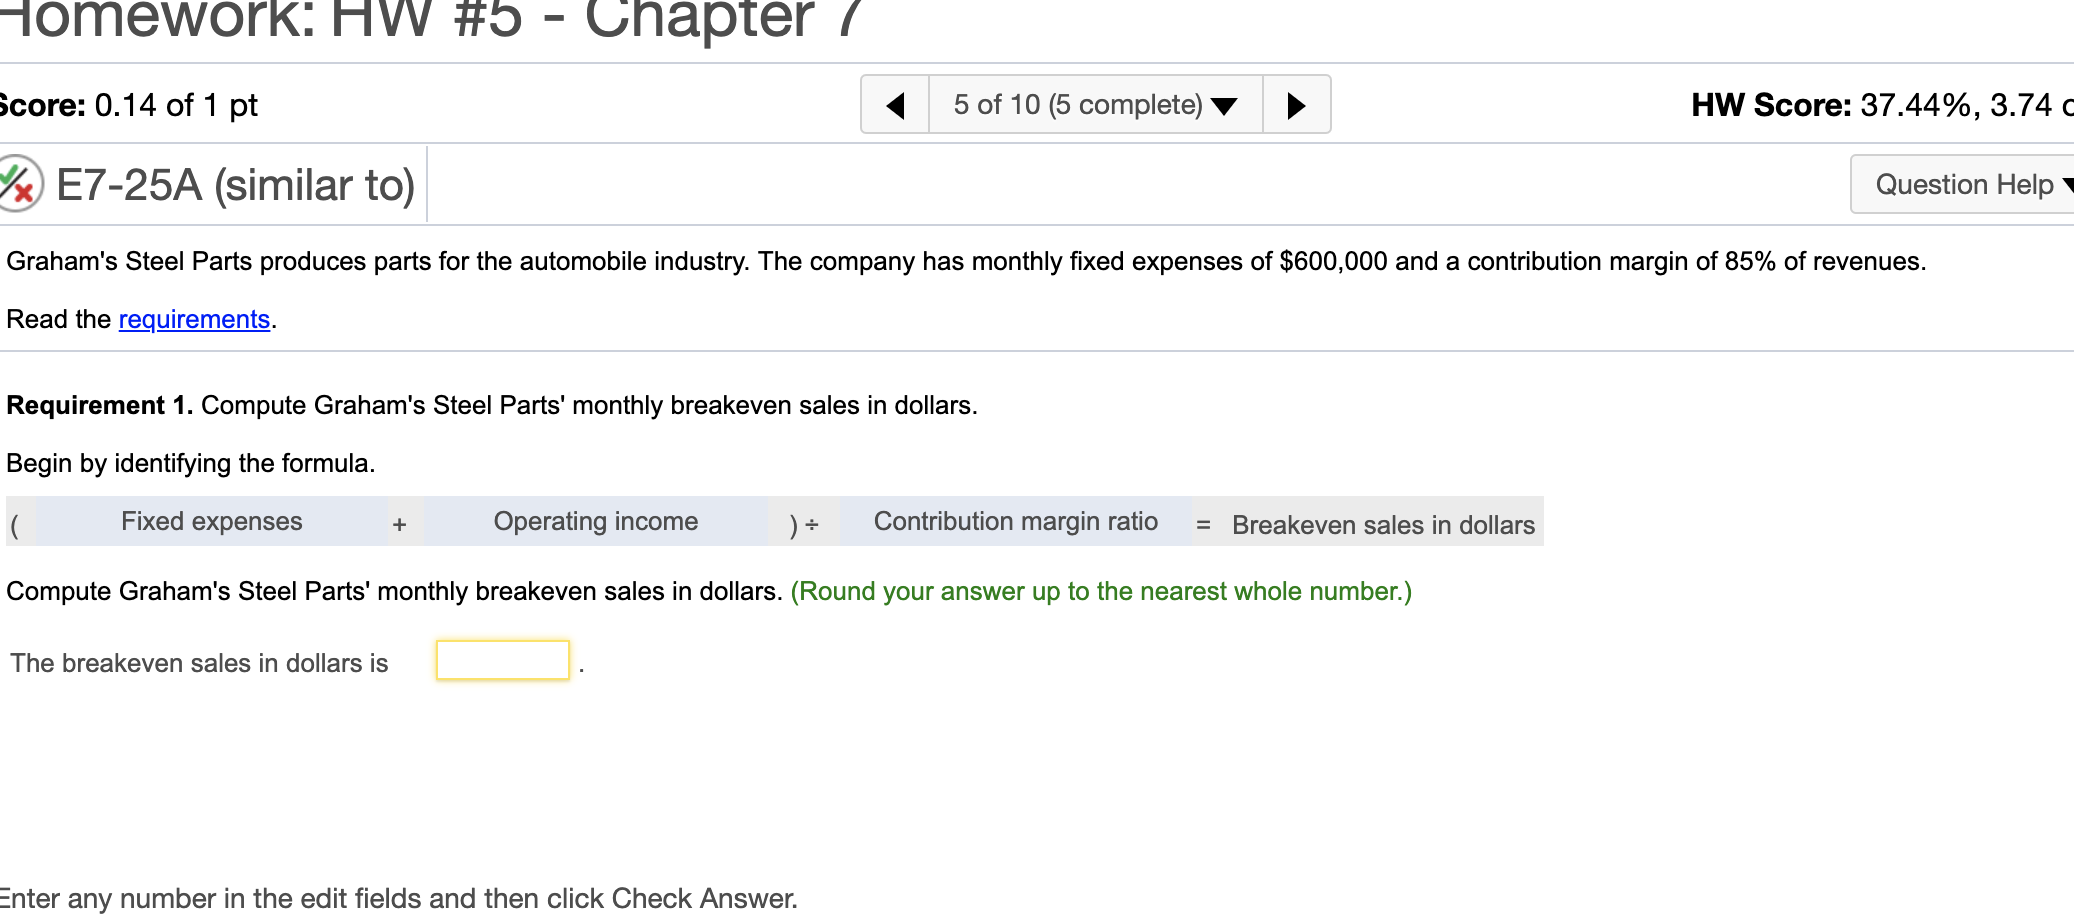Select the Contribution margin ratio formula field
2074x922 pixels.
1015,521
